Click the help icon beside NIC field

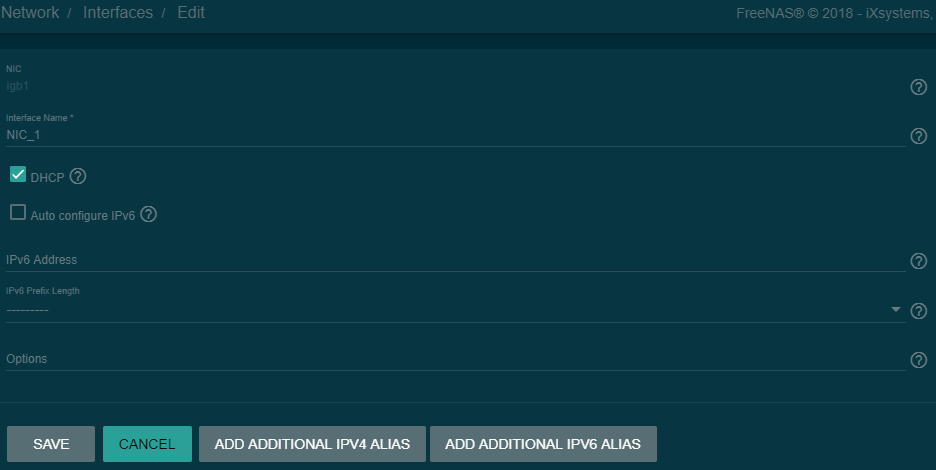(x=918, y=87)
